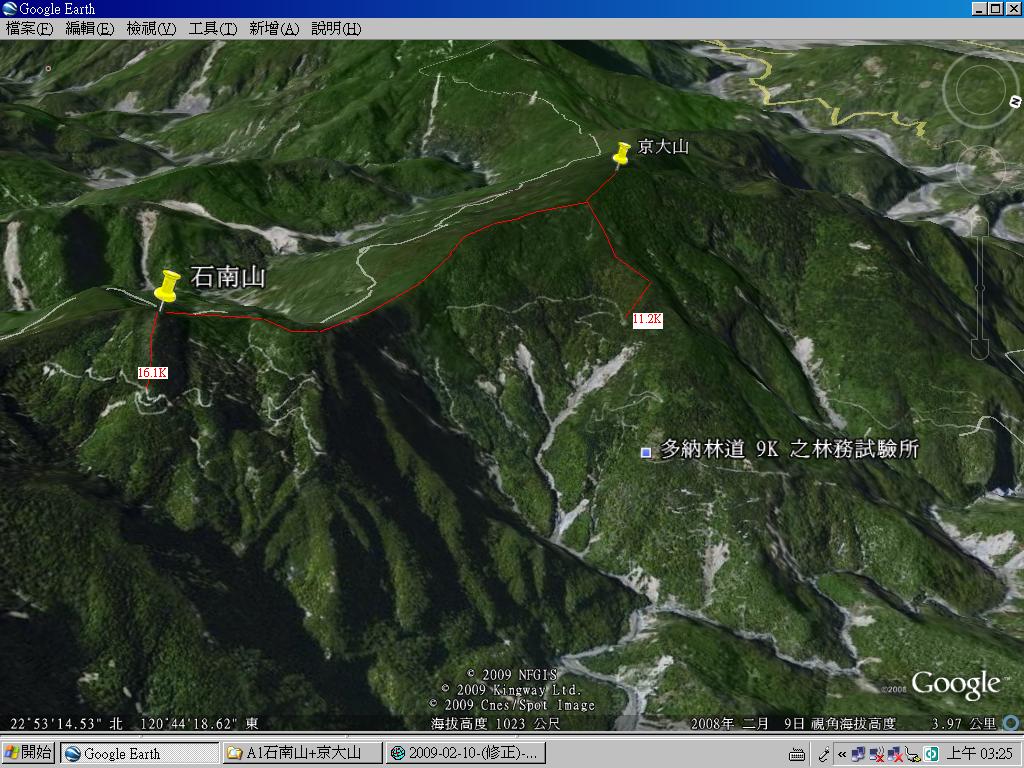This screenshot has width=1024, height=768.
Task: Click the 多納林道 9K square placemark icon
Action: (x=646, y=452)
